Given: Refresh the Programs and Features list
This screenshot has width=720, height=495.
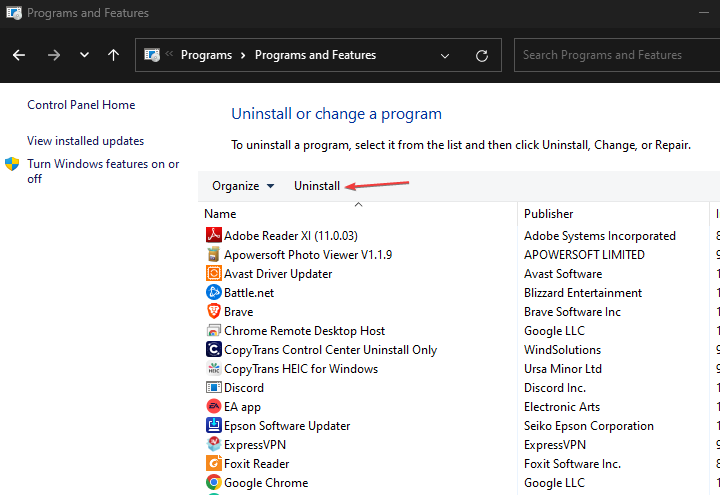Looking at the screenshot, I should (x=482, y=55).
